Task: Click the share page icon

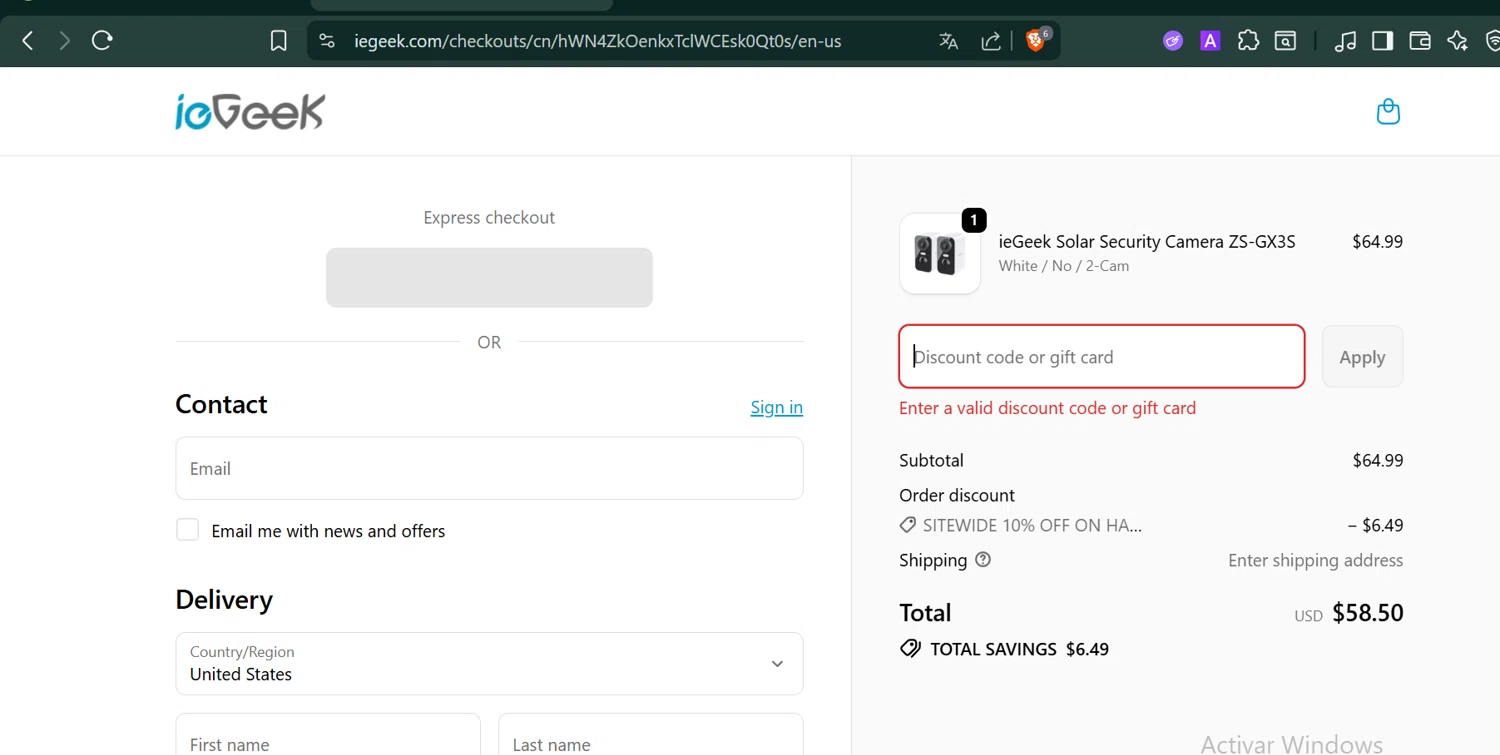Action: point(991,41)
